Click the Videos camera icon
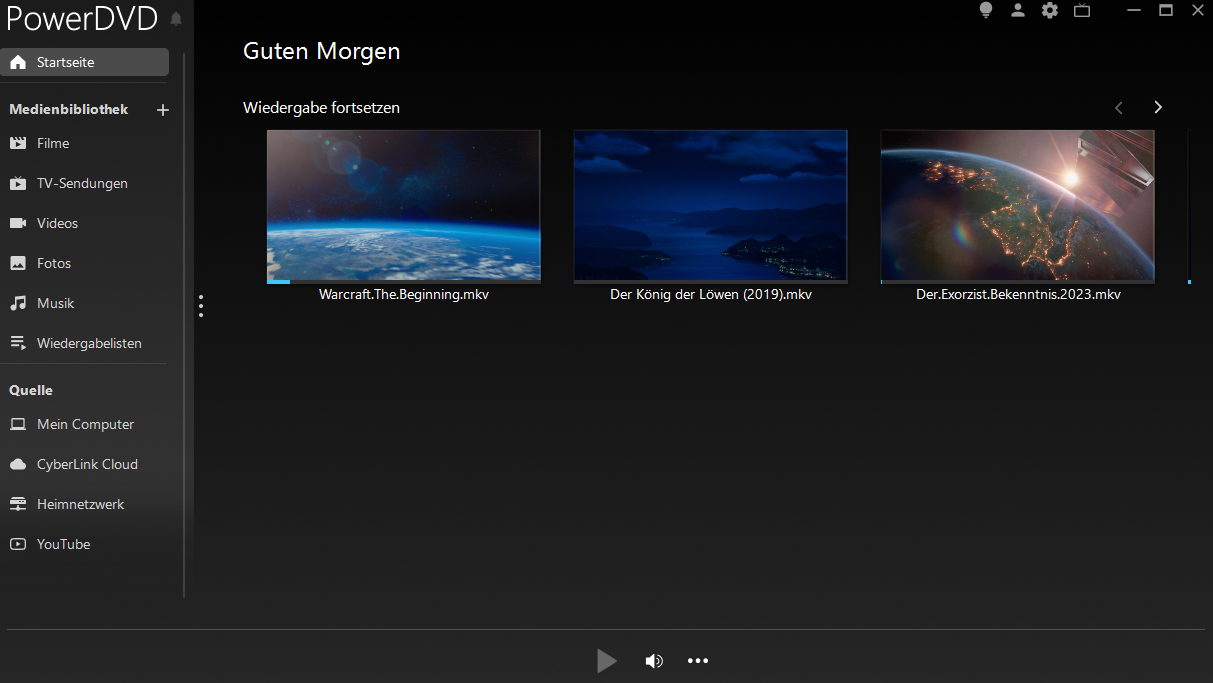Viewport: 1213px width, 683px height. click(x=18, y=223)
